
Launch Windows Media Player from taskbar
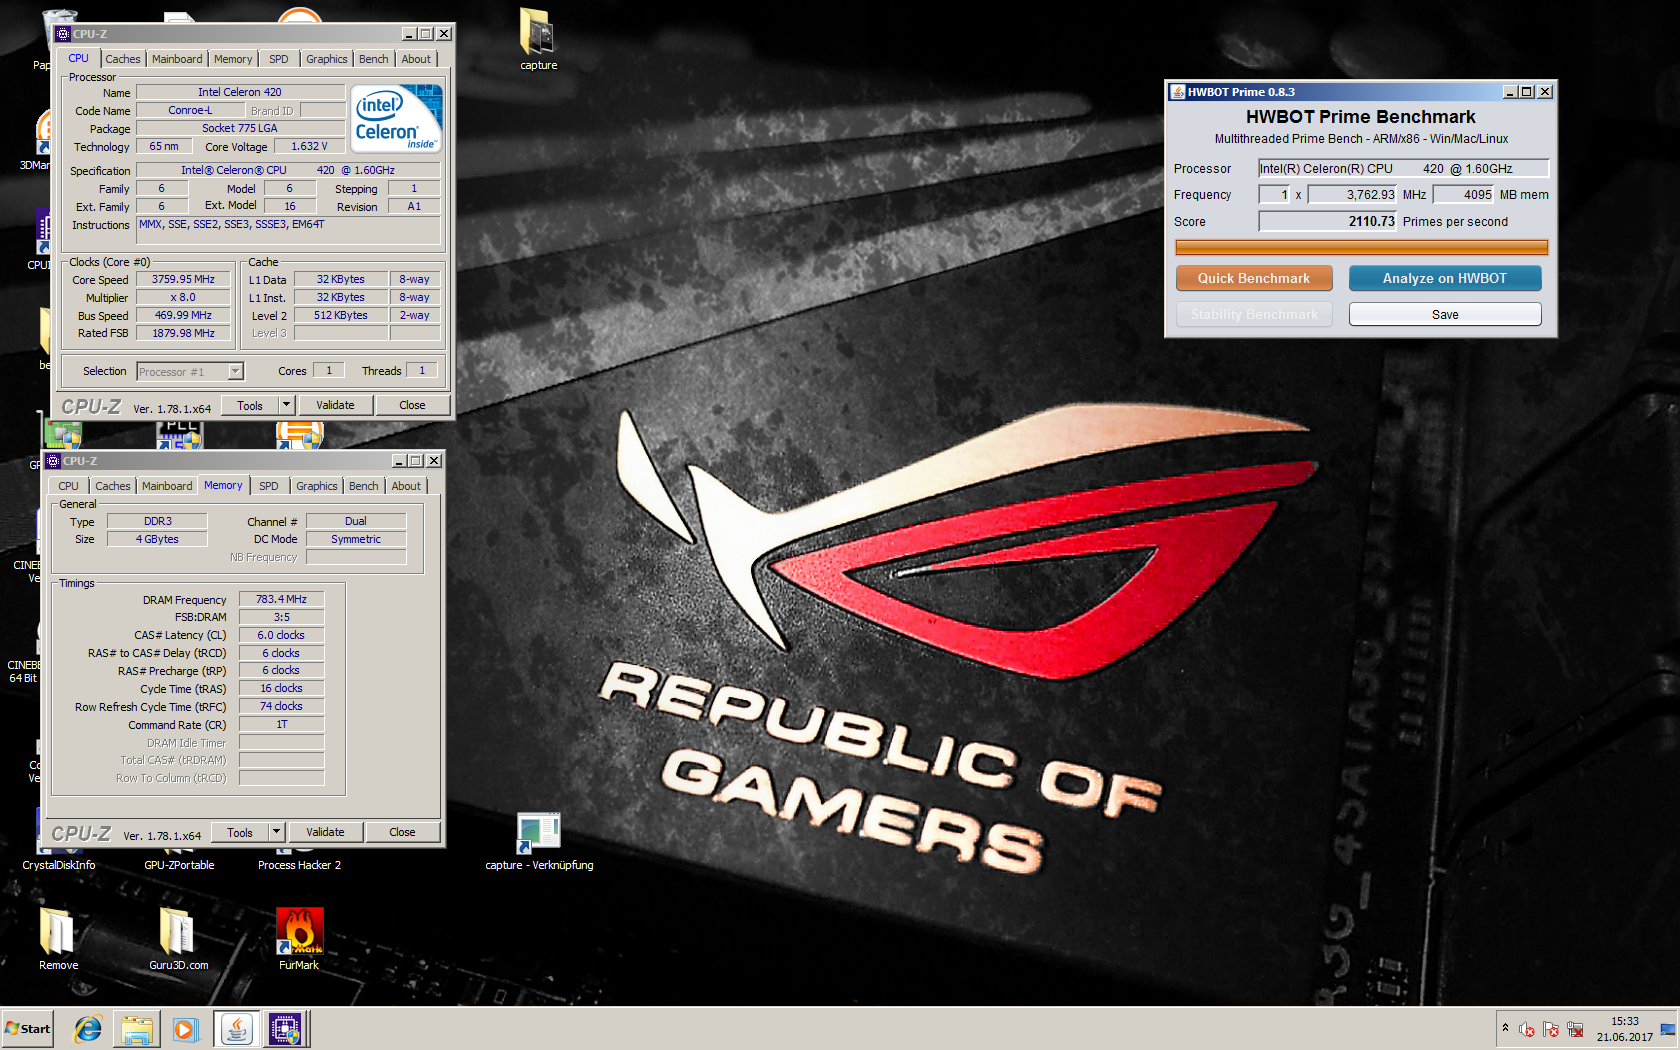tap(186, 1029)
